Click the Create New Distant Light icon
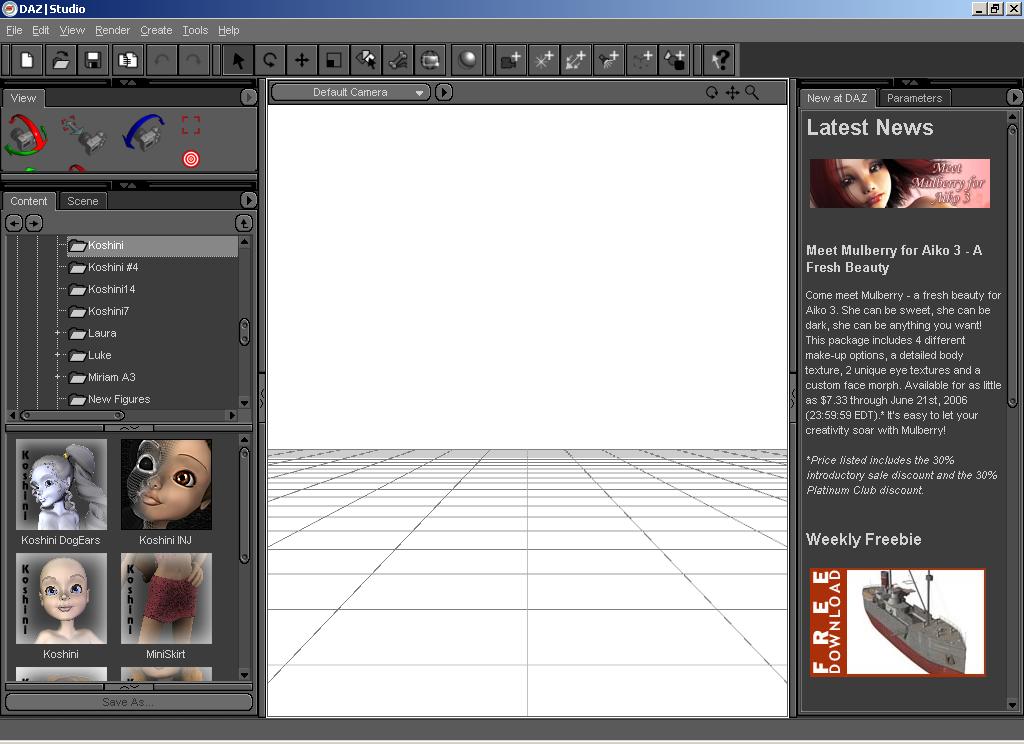This screenshot has width=1024, height=744. coord(576,60)
